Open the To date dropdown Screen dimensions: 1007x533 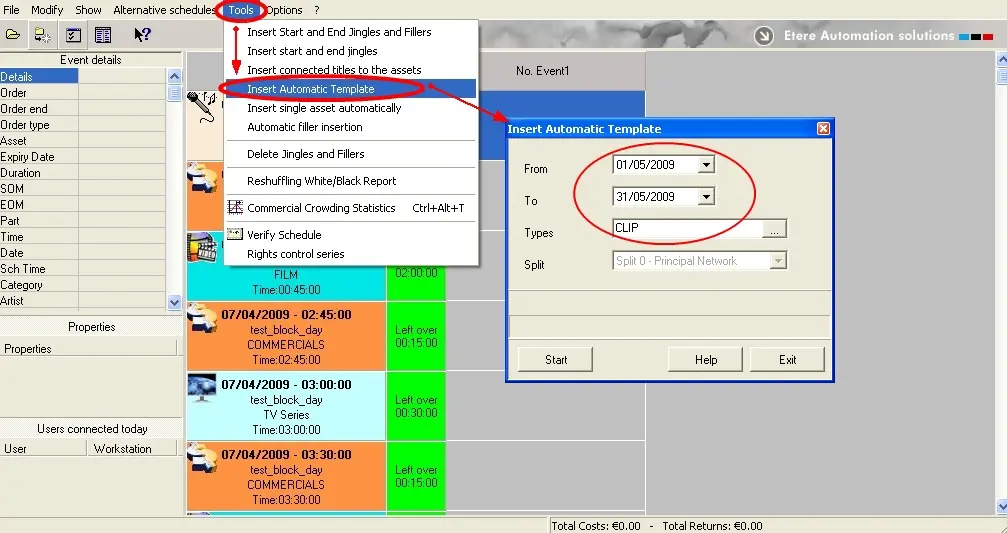pos(706,197)
